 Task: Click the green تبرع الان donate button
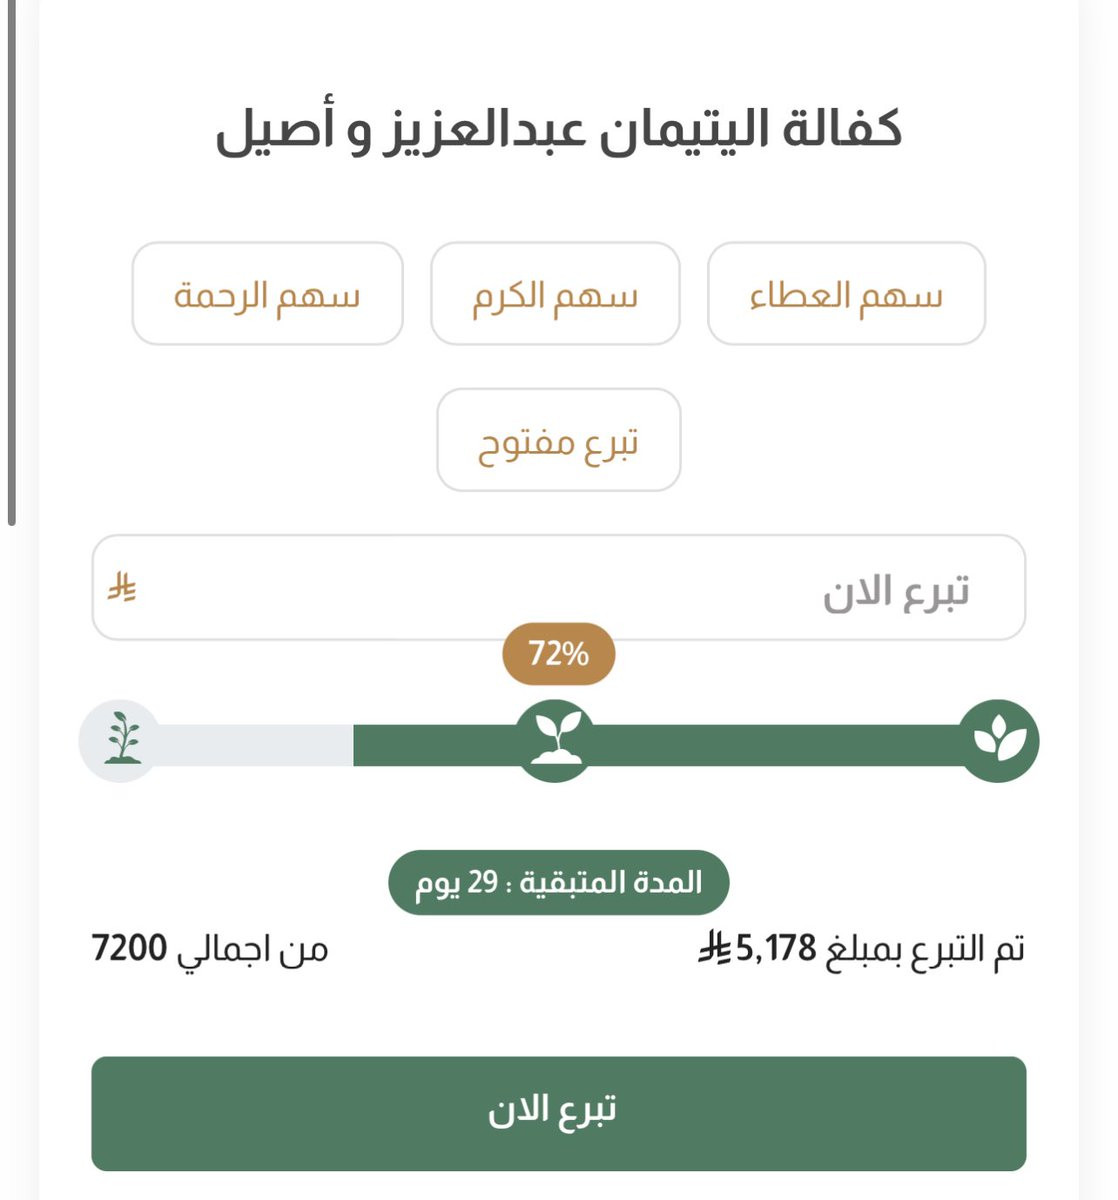558,1113
